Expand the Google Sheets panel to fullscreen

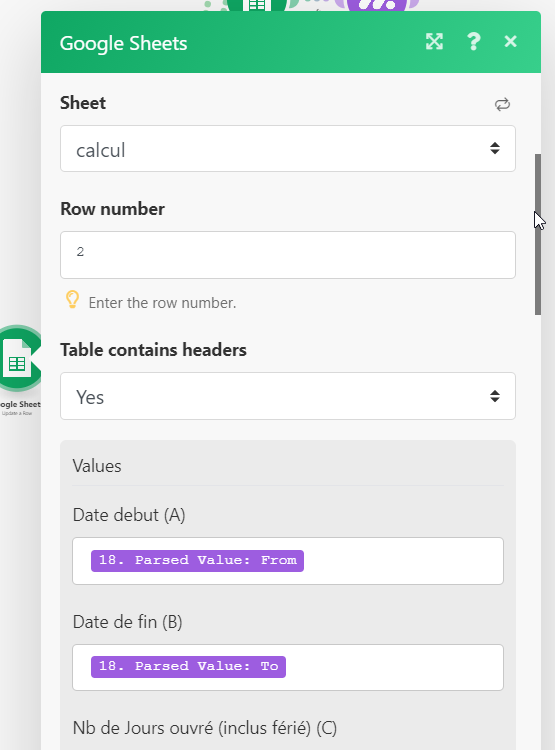point(434,42)
